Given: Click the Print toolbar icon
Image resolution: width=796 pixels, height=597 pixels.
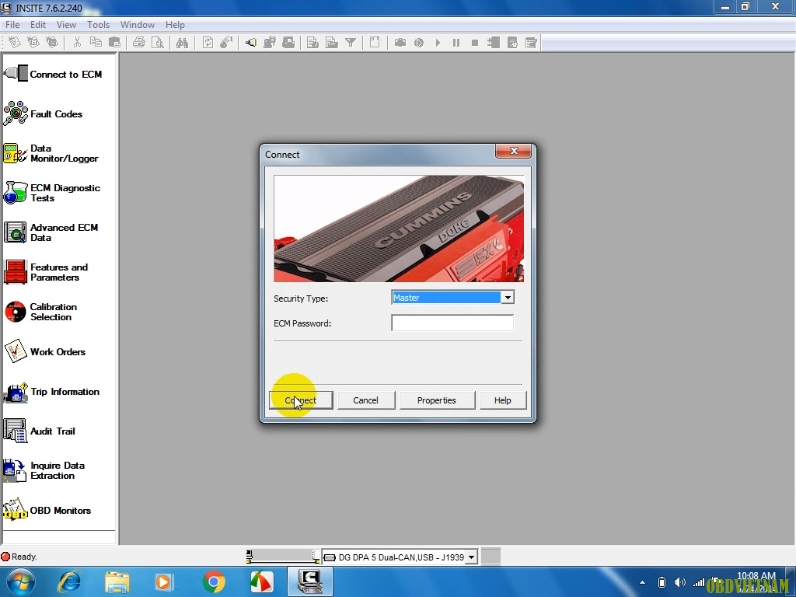Looking at the screenshot, I should tap(139, 43).
